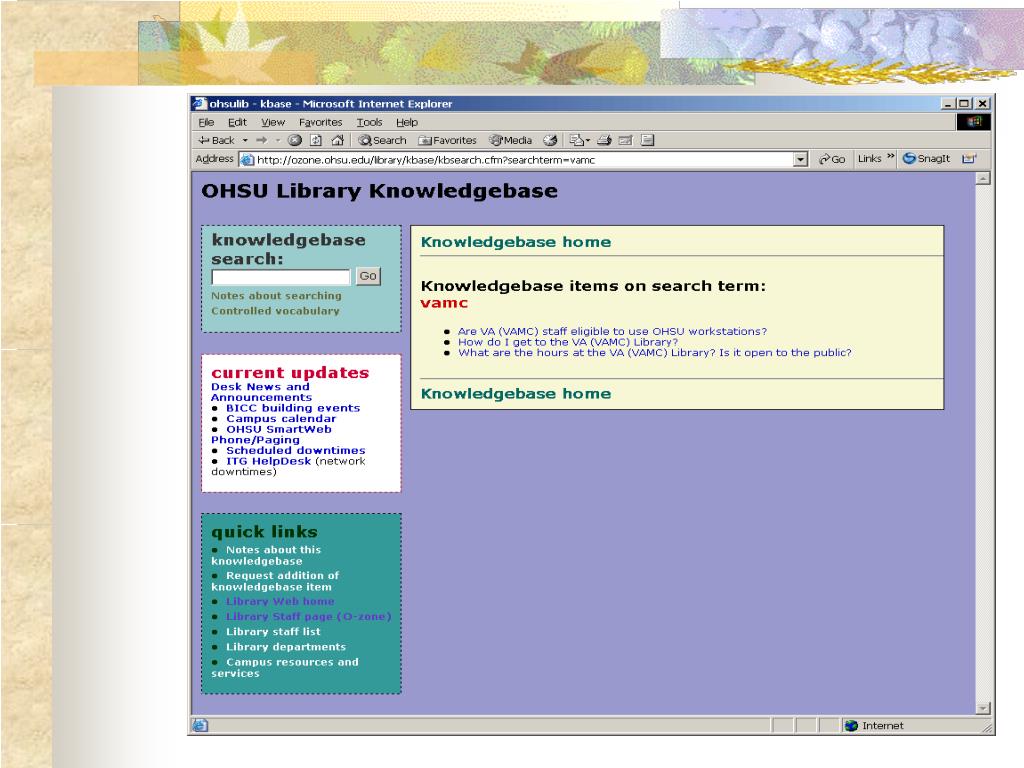1024x768 pixels.
Task: Open bottom Knowledgebase home link
Action: tap(516, 394)
